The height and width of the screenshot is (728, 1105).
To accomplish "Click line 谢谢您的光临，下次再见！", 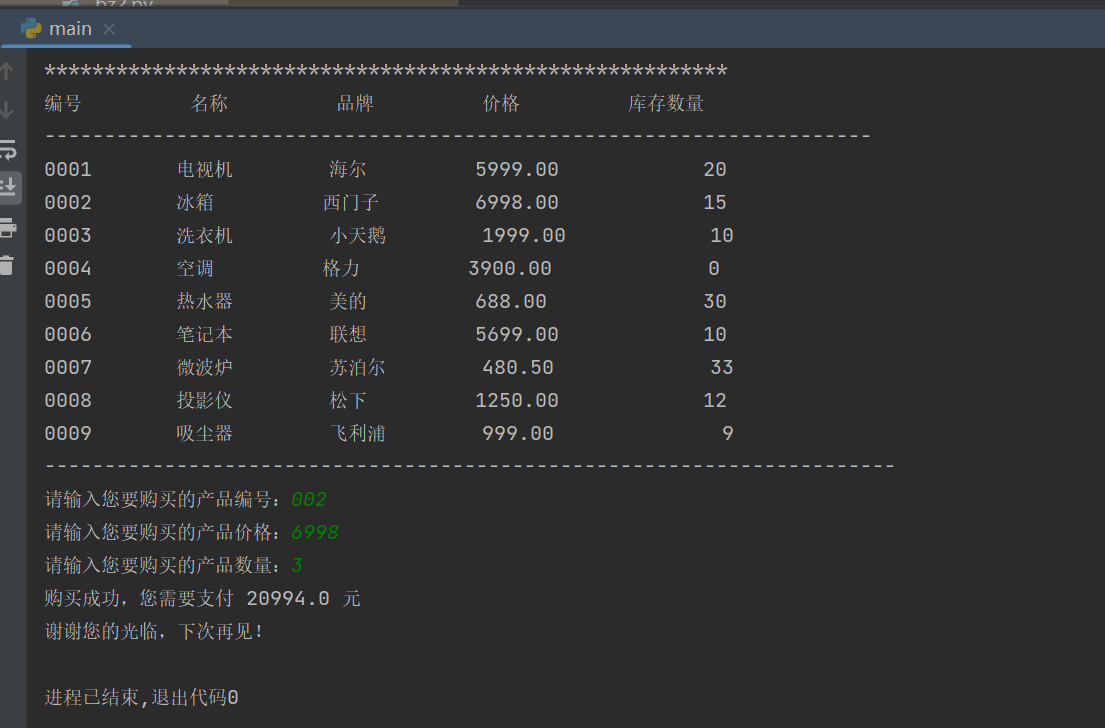I will tap(154, 631).
